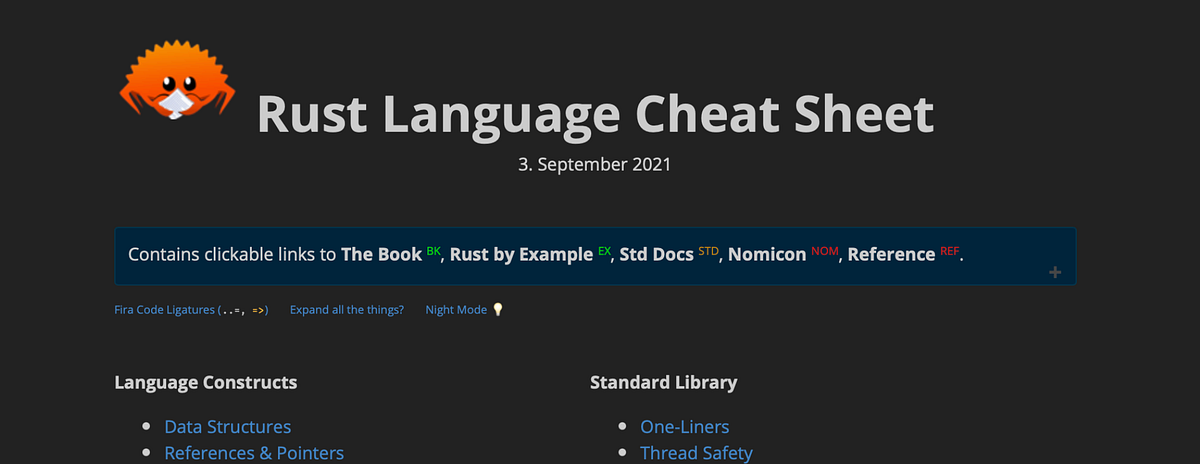This screenshot has width=1200, height=464.
Task: Click 'Expand all the things?' link
Action: click(x=347, y=310)
